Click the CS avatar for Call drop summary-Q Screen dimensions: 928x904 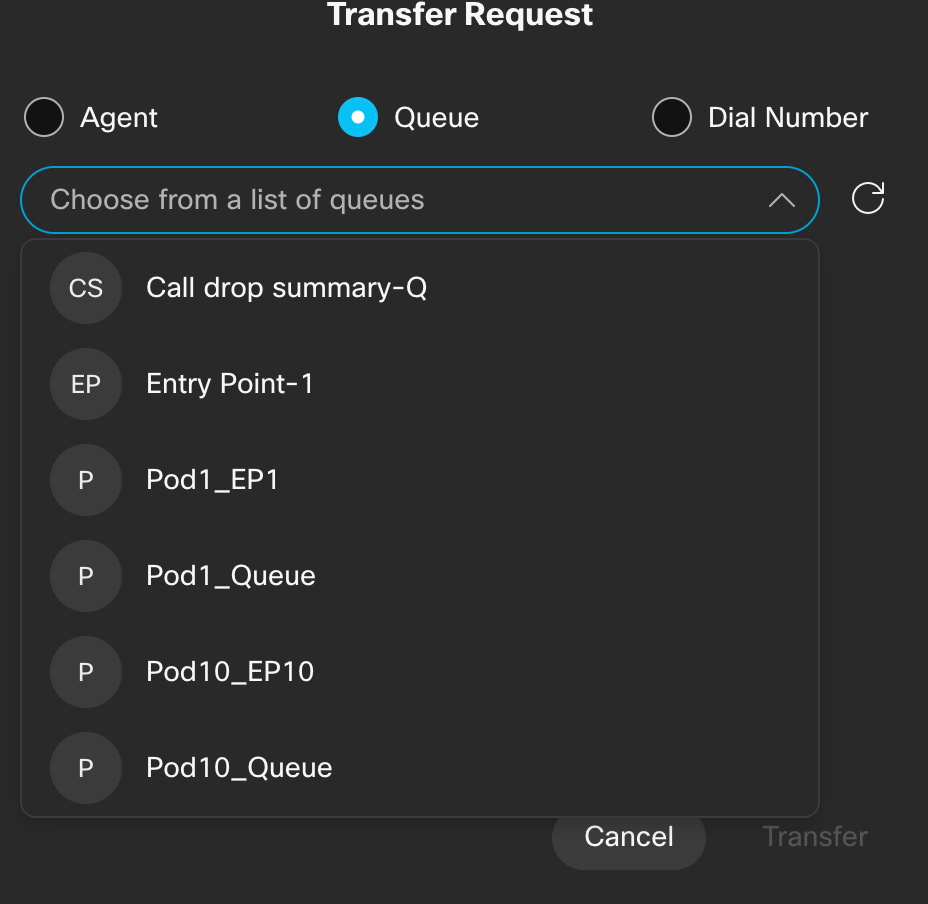[x=86, y=288]
